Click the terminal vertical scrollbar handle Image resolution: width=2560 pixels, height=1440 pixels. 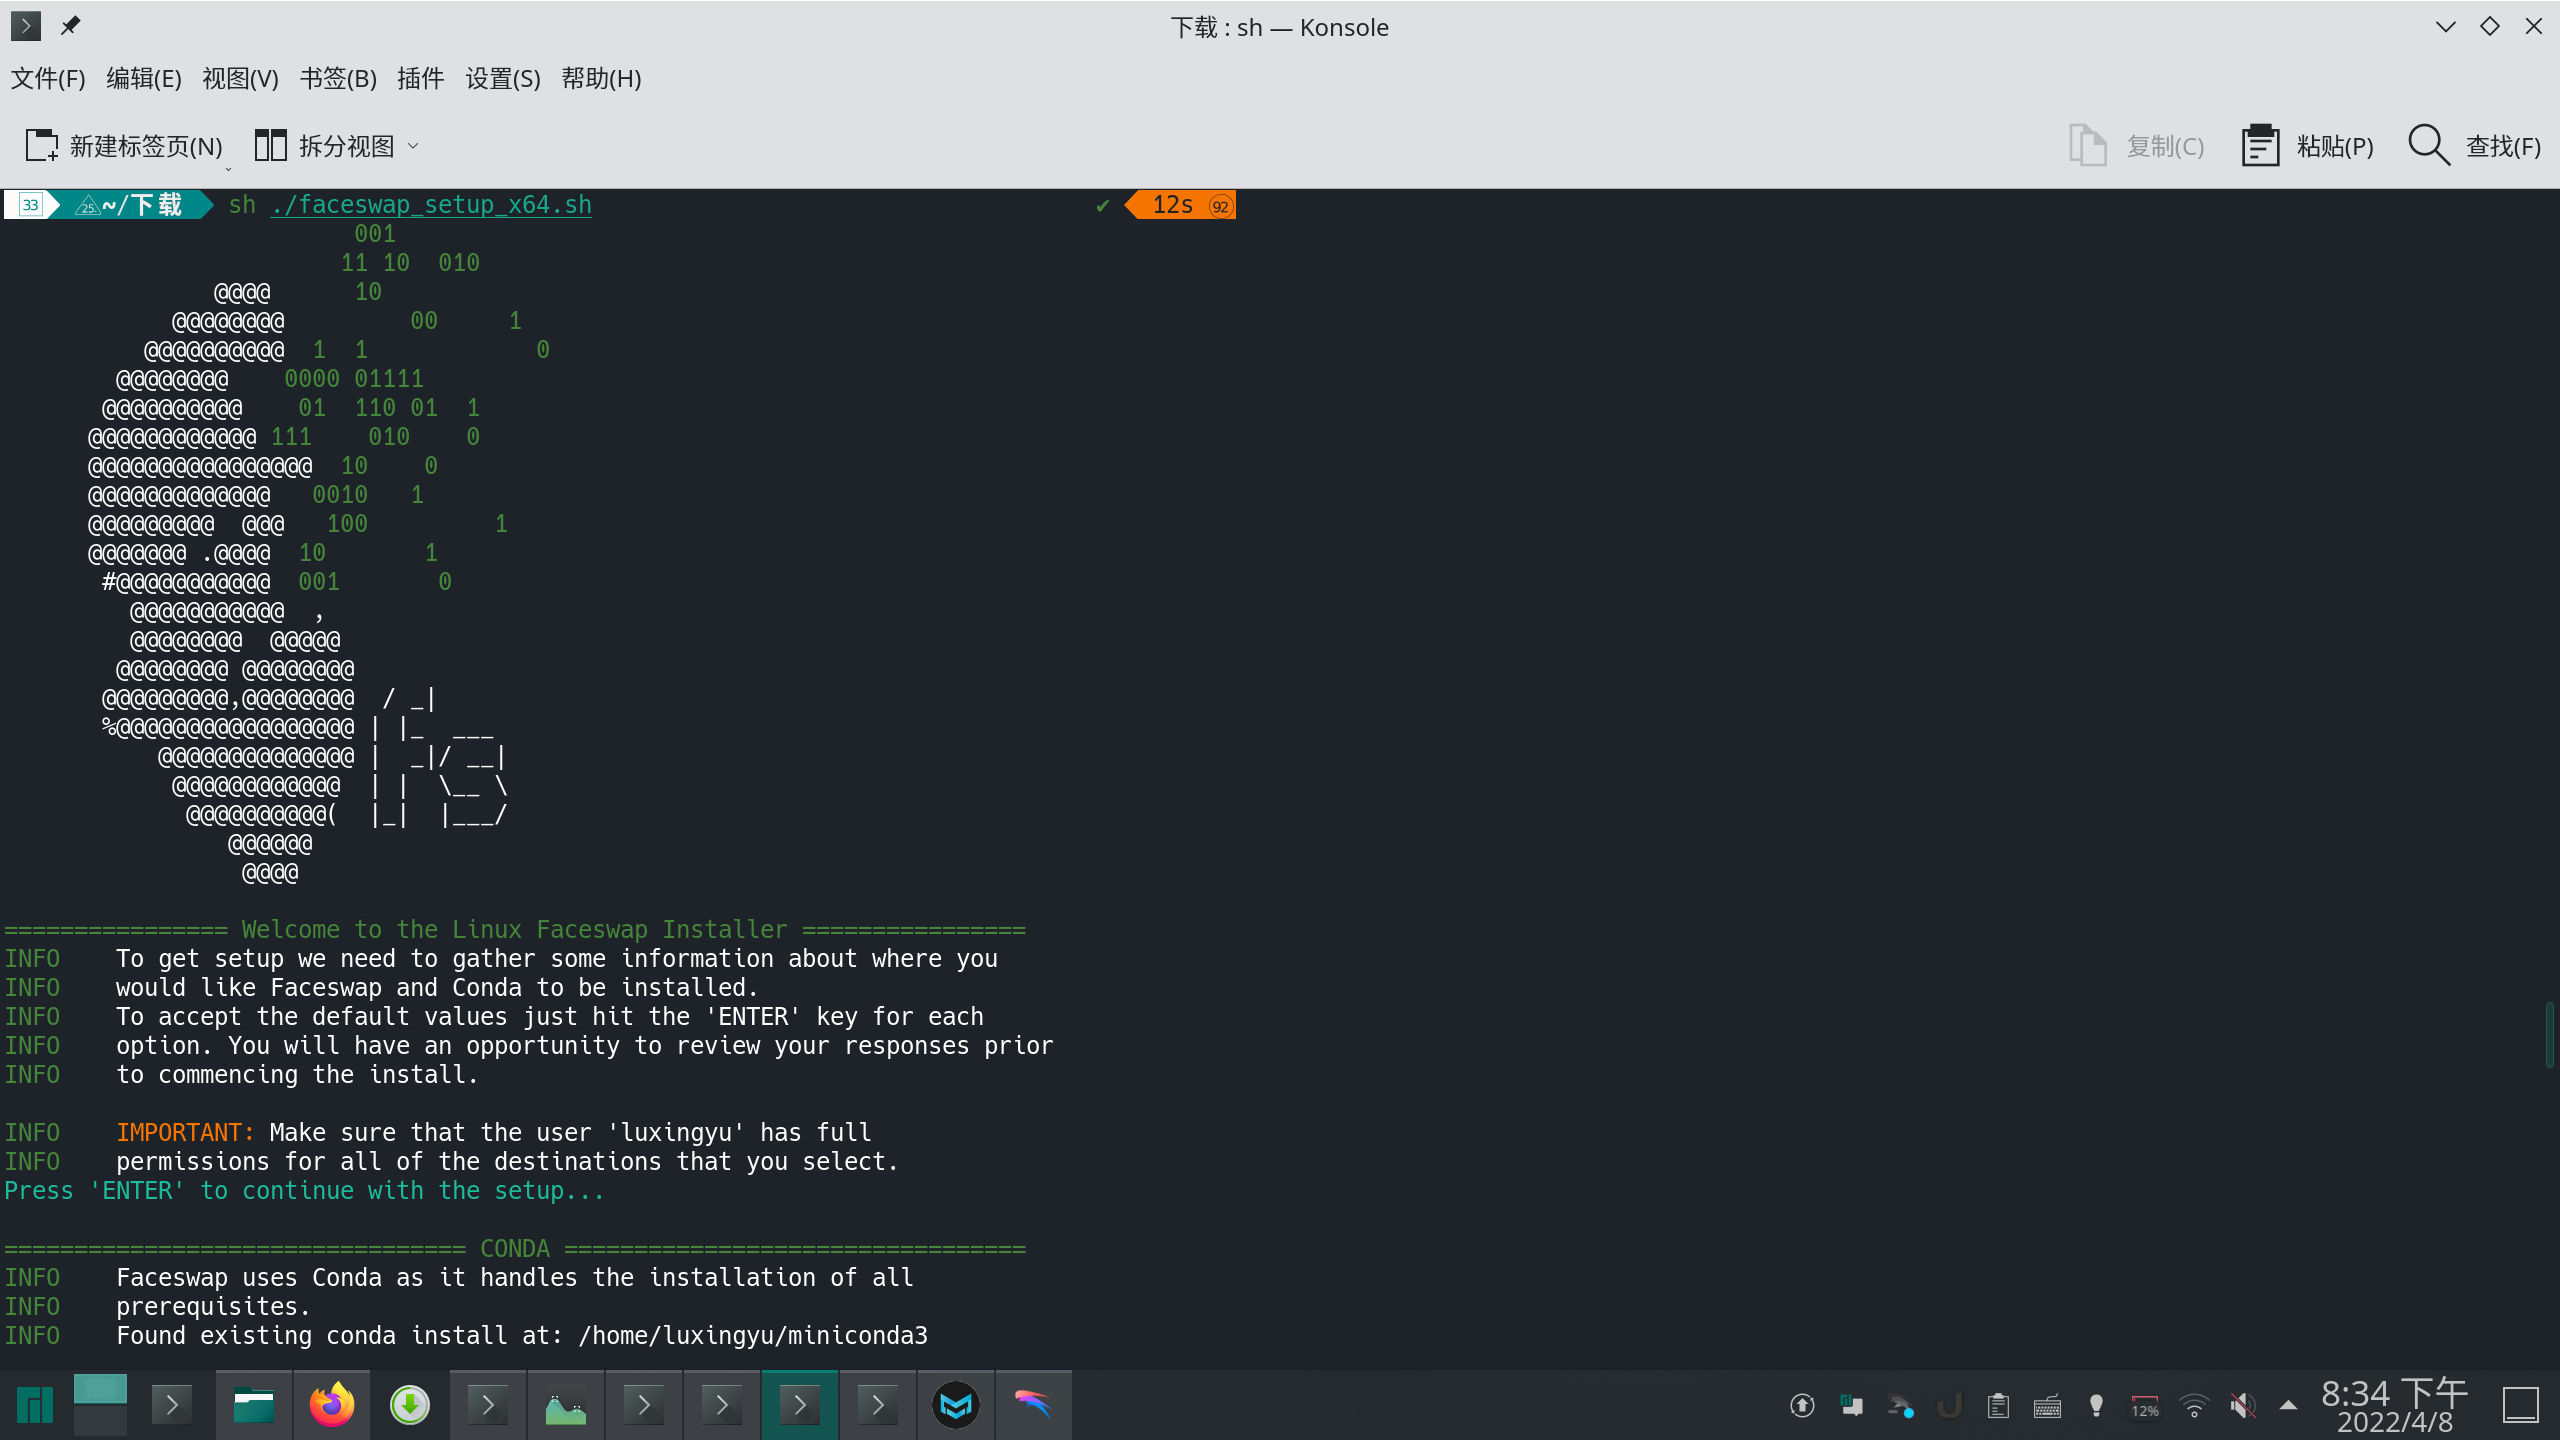[x=2549, y=1034]
